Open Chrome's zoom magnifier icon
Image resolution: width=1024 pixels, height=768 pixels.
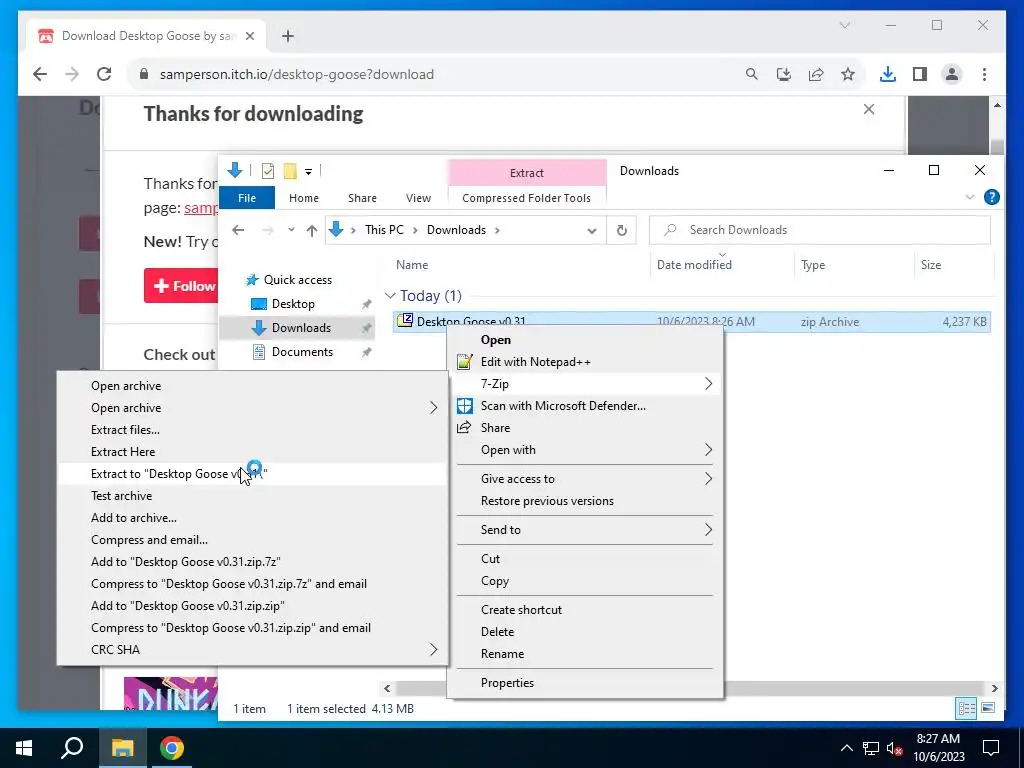point(752,74)
